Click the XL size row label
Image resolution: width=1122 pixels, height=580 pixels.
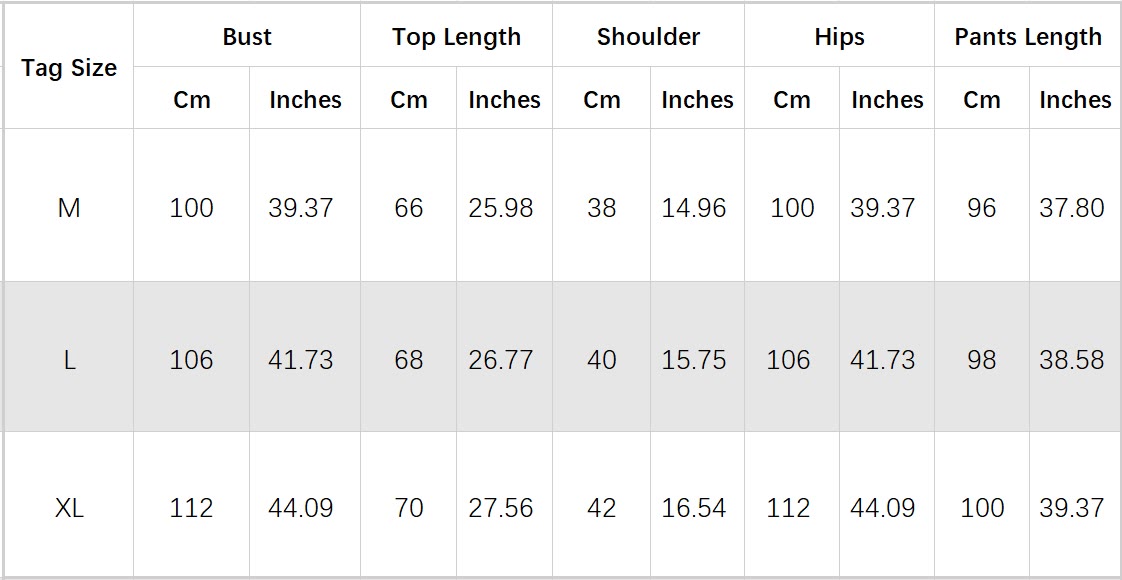point(69,508)
